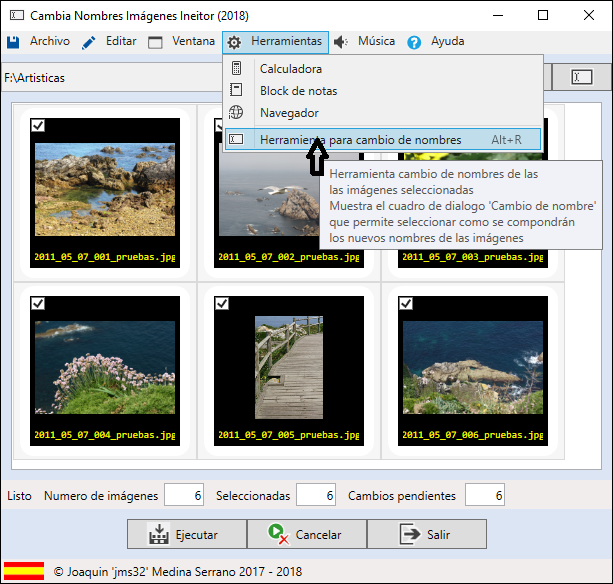Click the F:\Artisticas path text
The width and height of the screenshot is (613, 584).
pos(34,78)
